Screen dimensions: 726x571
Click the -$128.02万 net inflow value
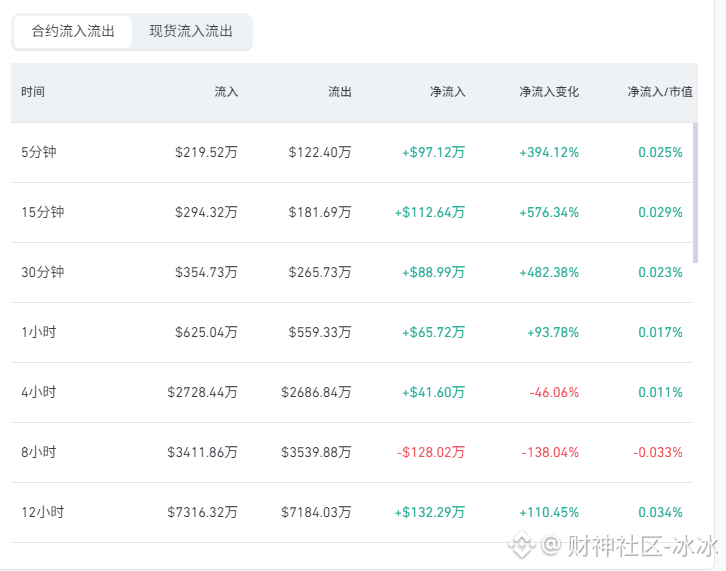[431, 452]
